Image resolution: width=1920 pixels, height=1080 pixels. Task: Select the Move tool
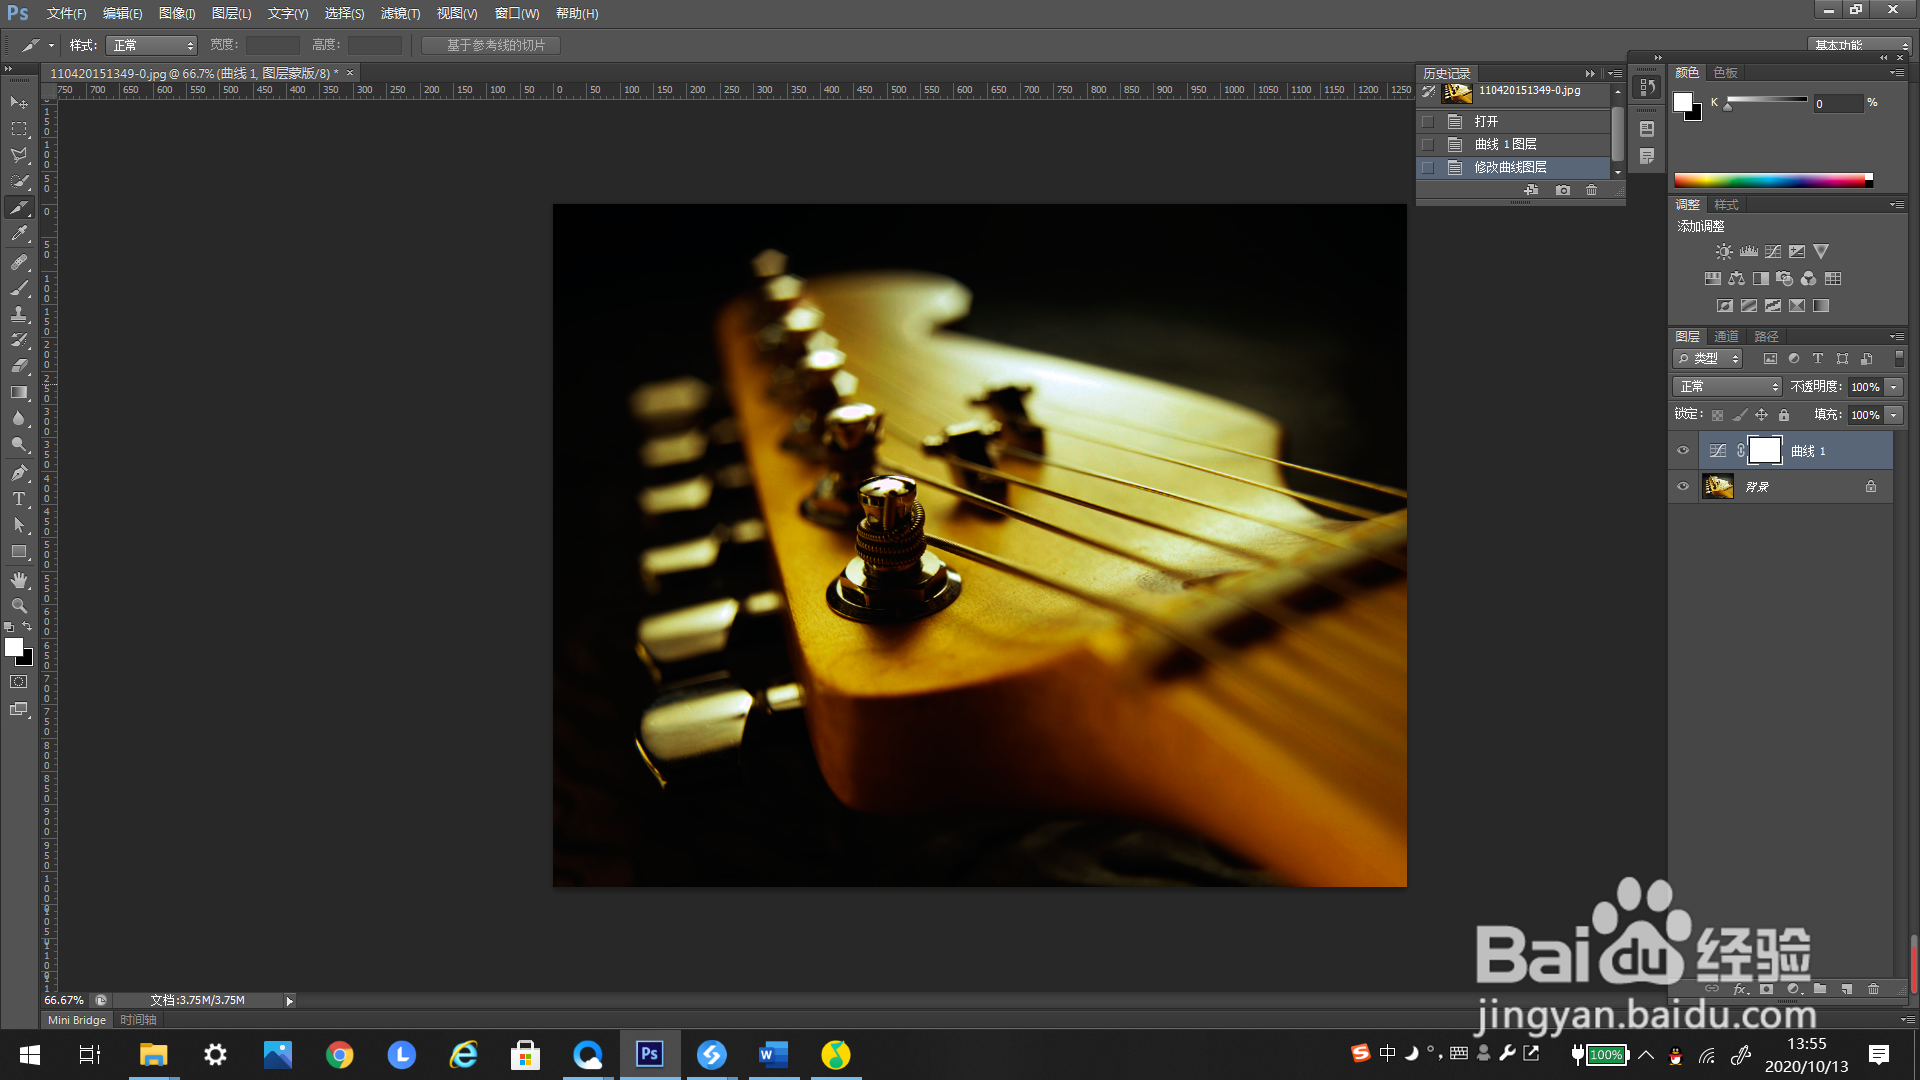19,103
